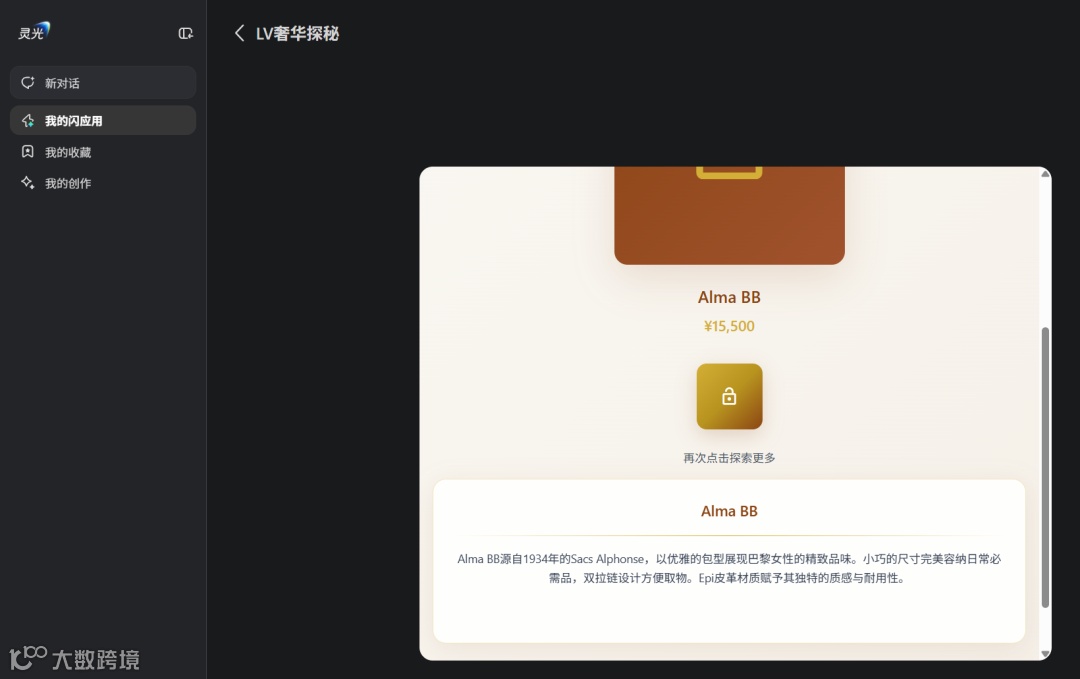The height and width of the screenshot is (679, 1080).
Task: Click the 我的创作 star icon
Action: point(28,182)
